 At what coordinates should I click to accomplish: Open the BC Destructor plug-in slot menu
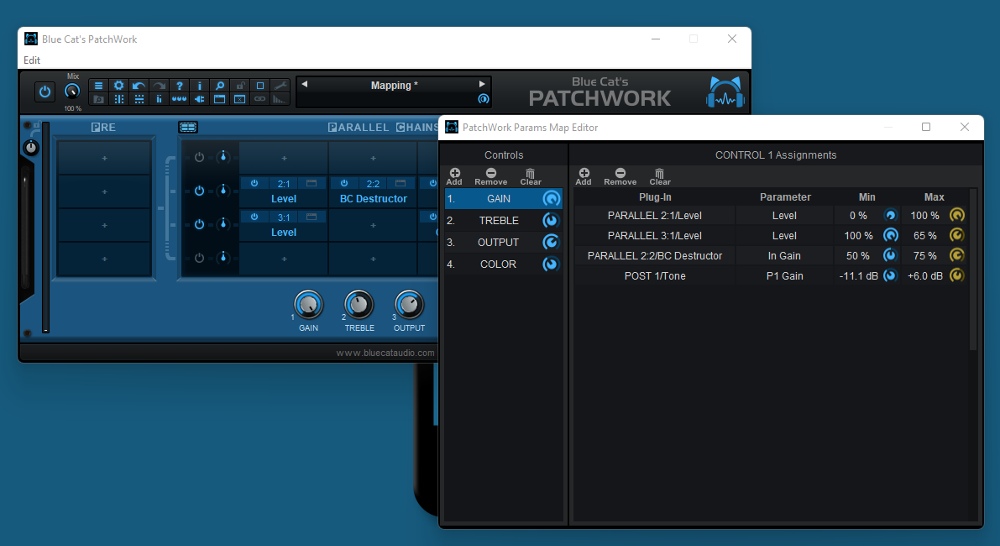(x=373, y=199)
